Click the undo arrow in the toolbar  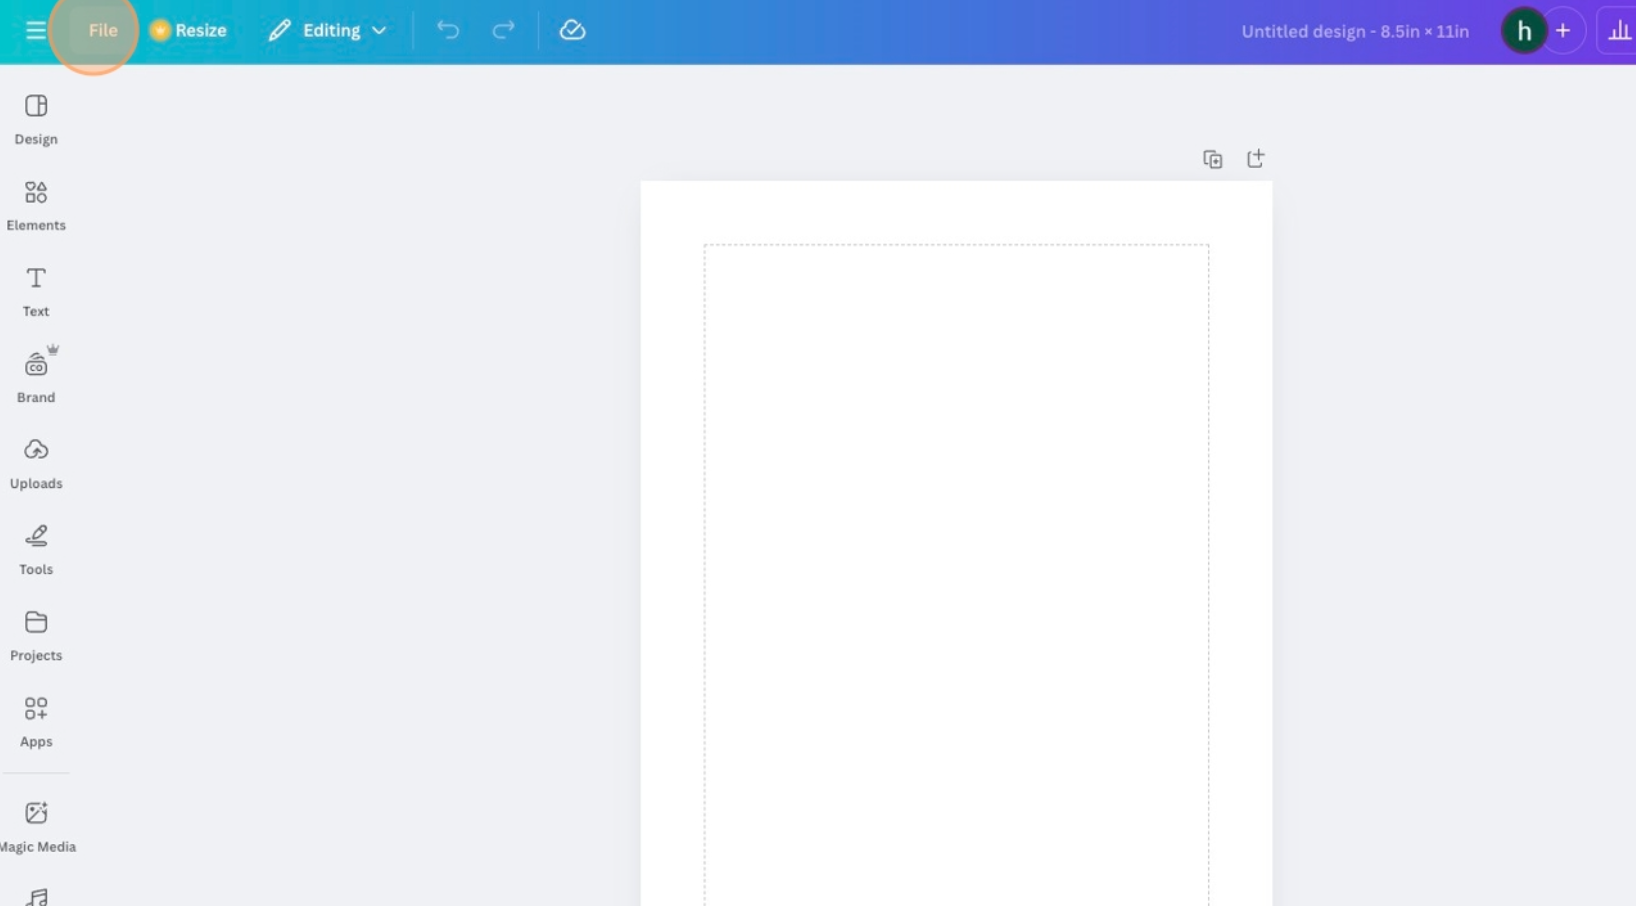click(x=447, y=30)
